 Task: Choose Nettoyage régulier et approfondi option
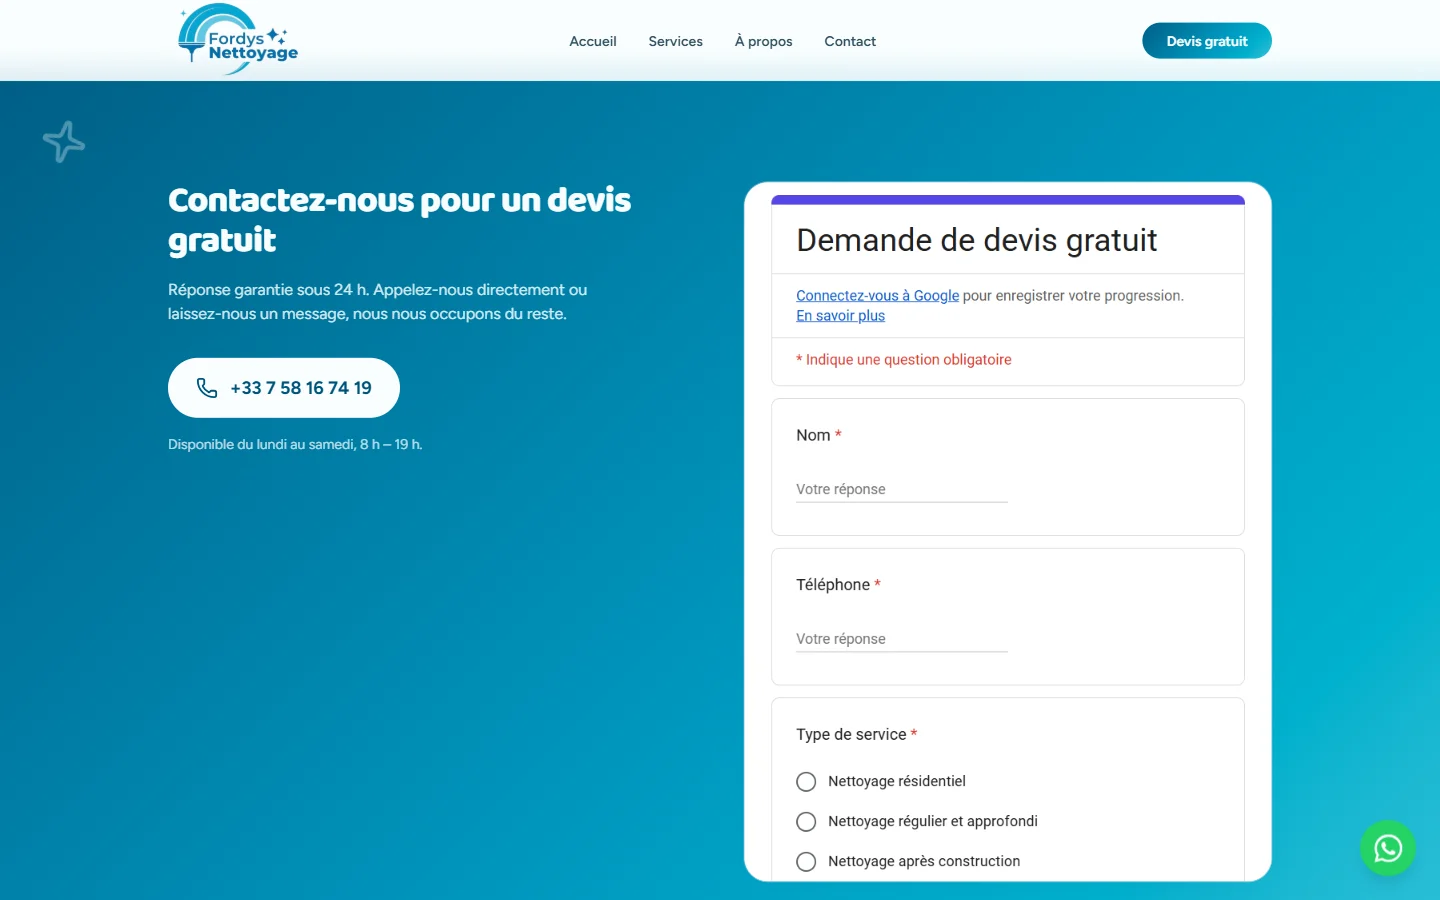click(x=806, y=821)
